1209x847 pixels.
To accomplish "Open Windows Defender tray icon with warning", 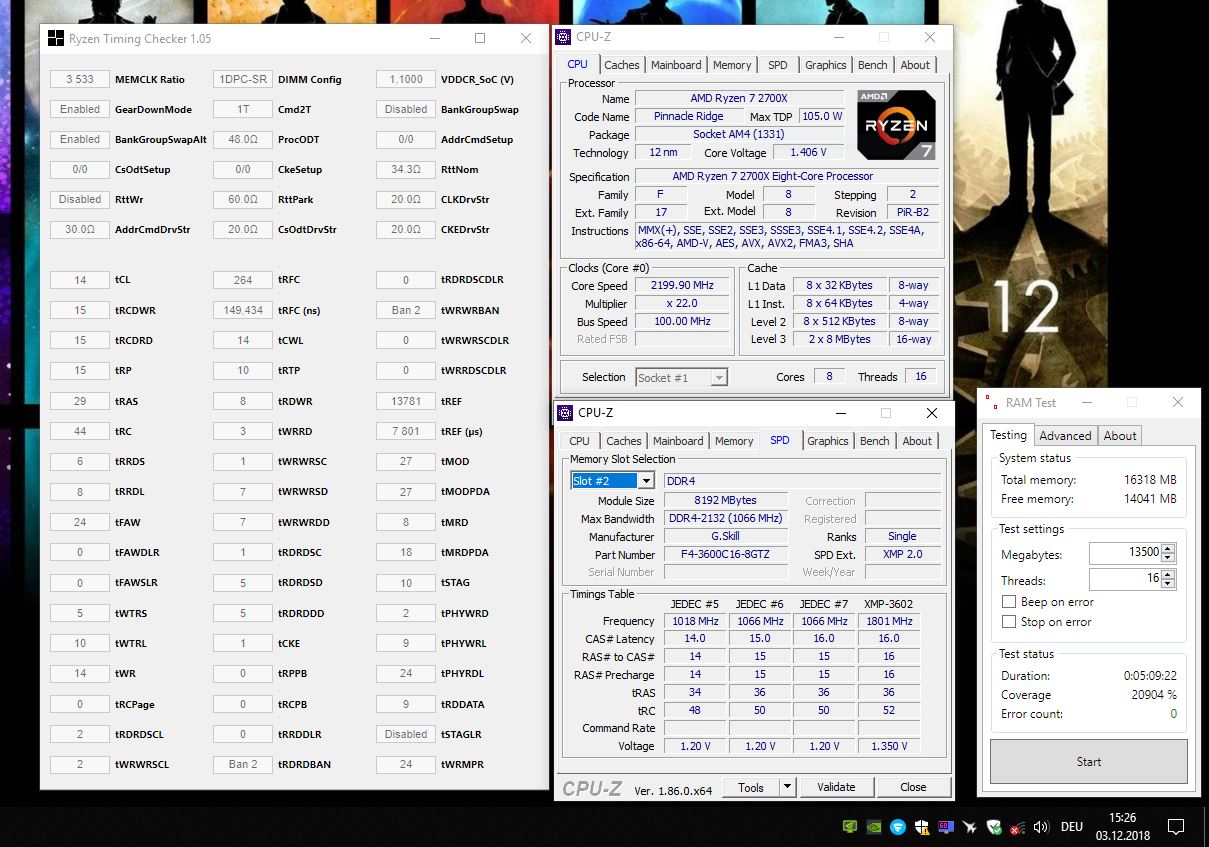I will pos(922,827).
